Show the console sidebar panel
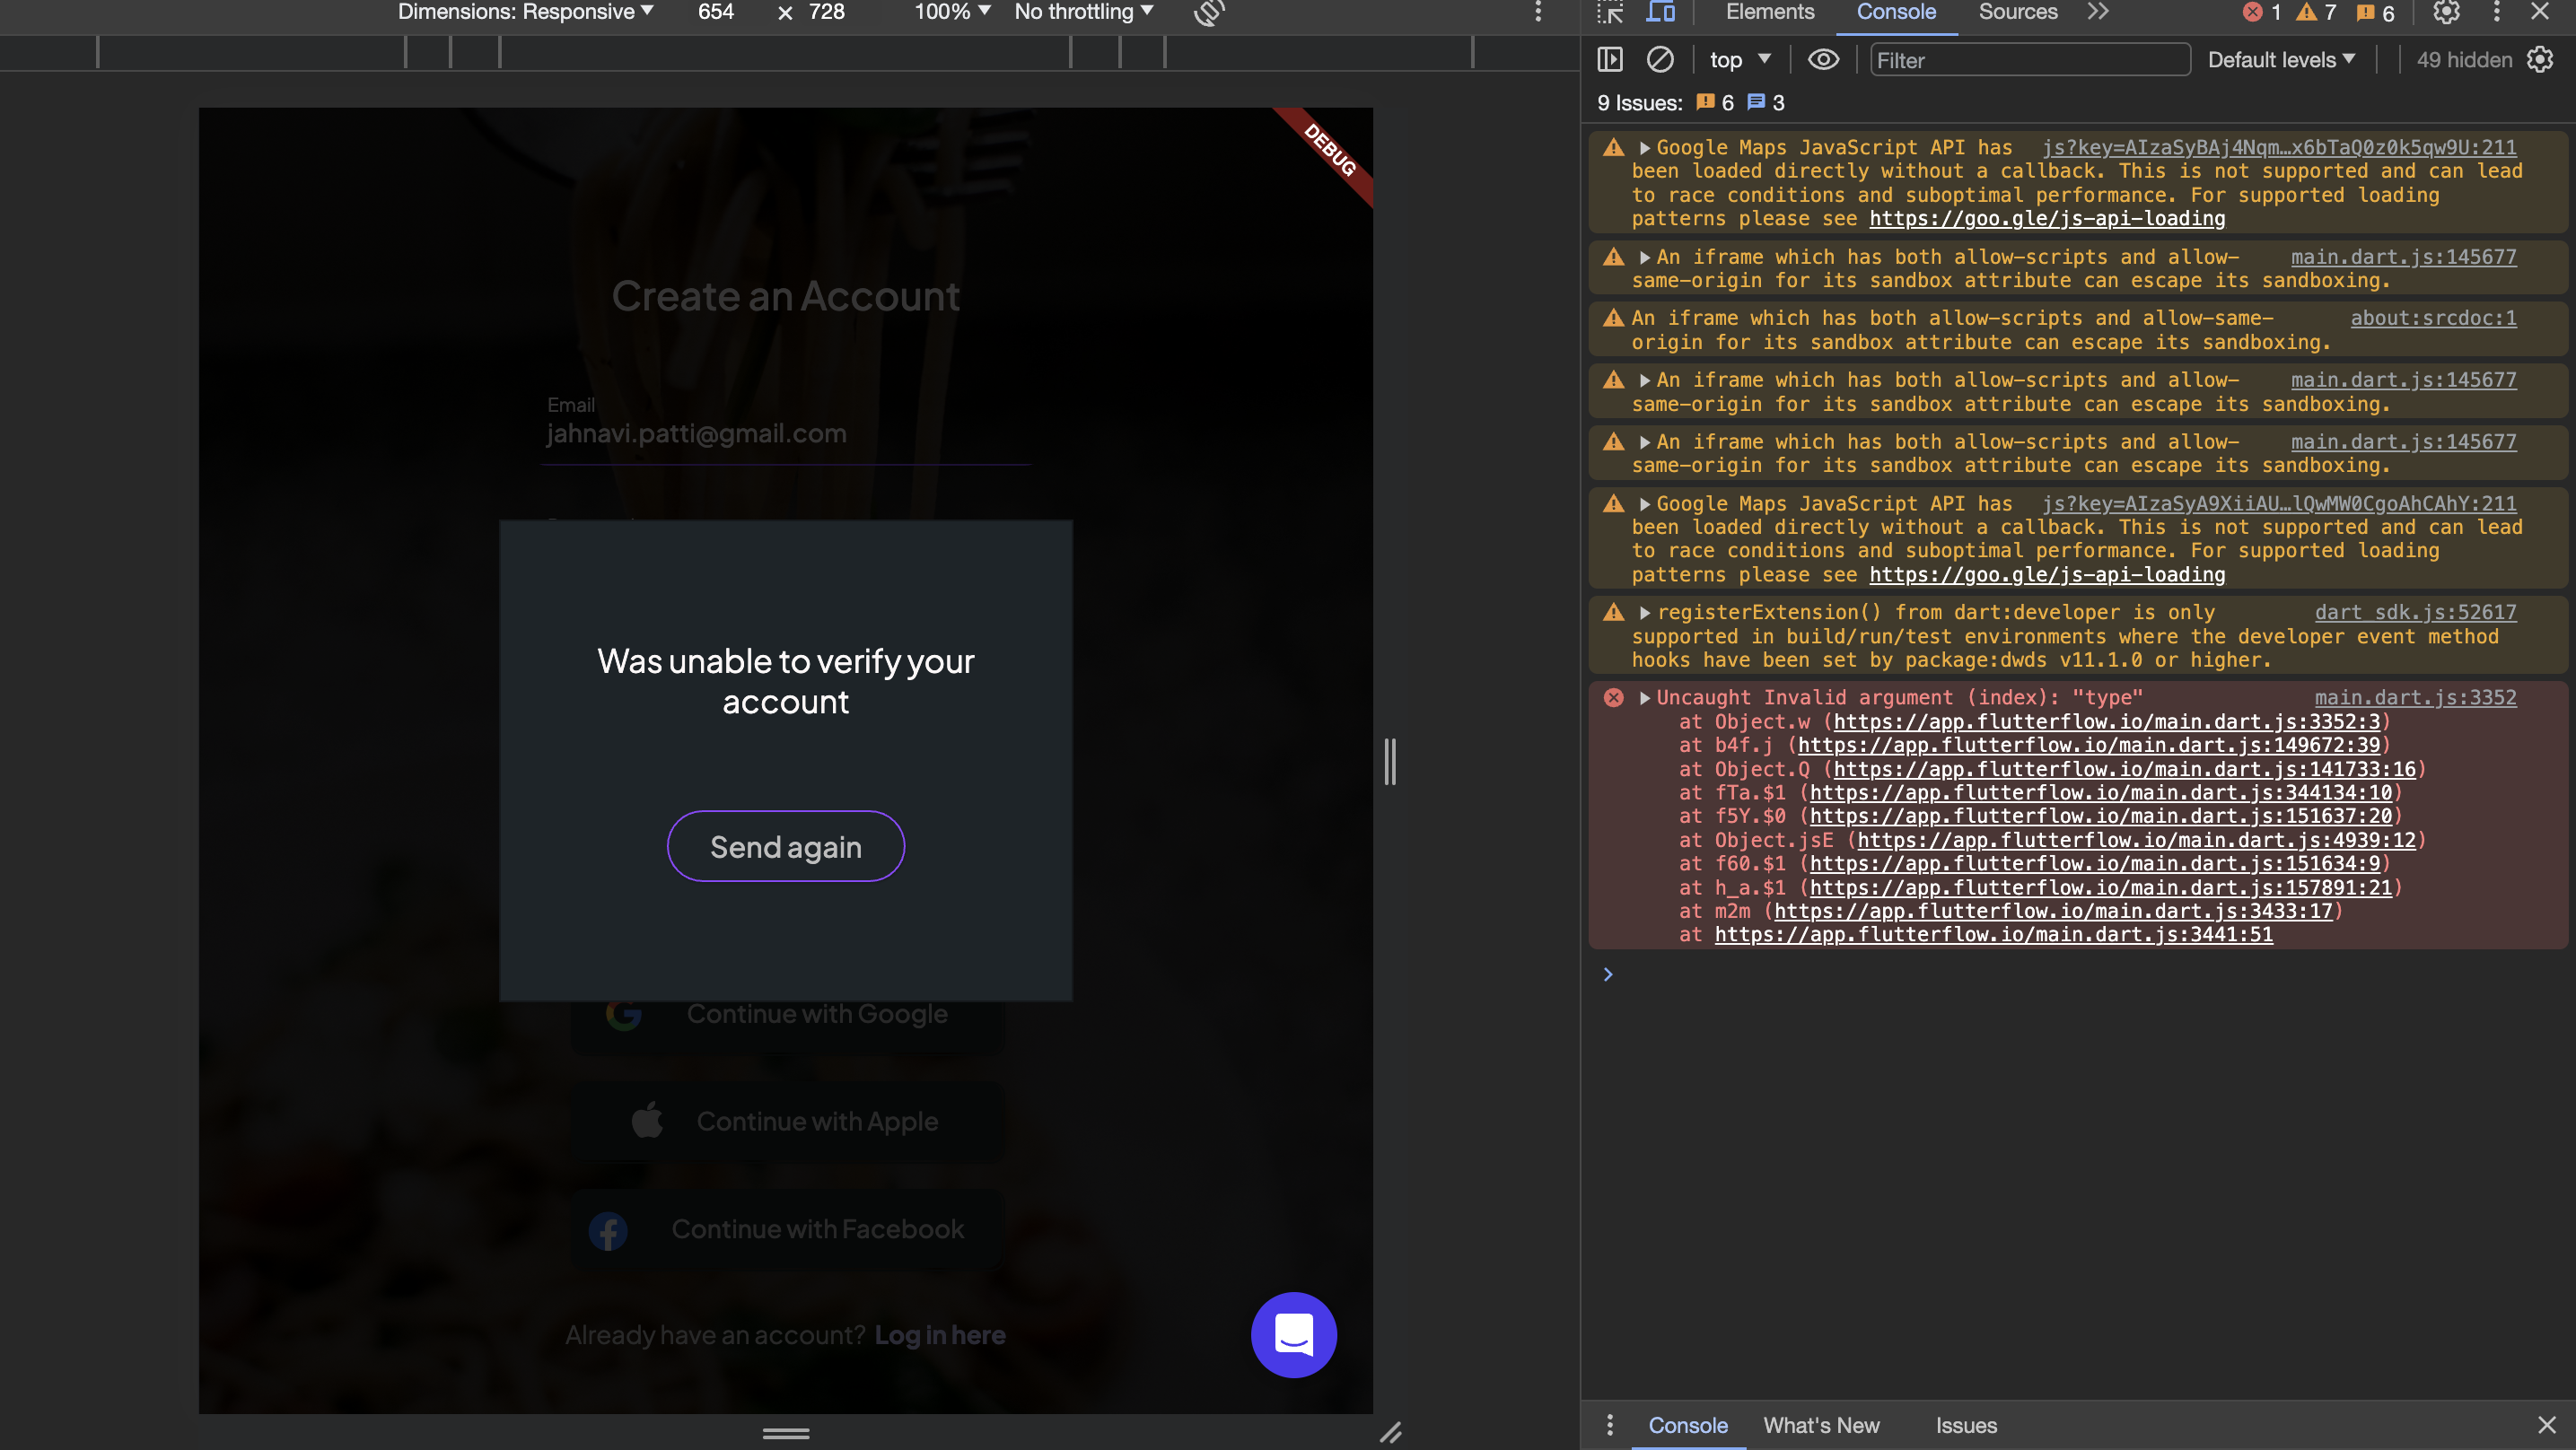 point(1610,59)
